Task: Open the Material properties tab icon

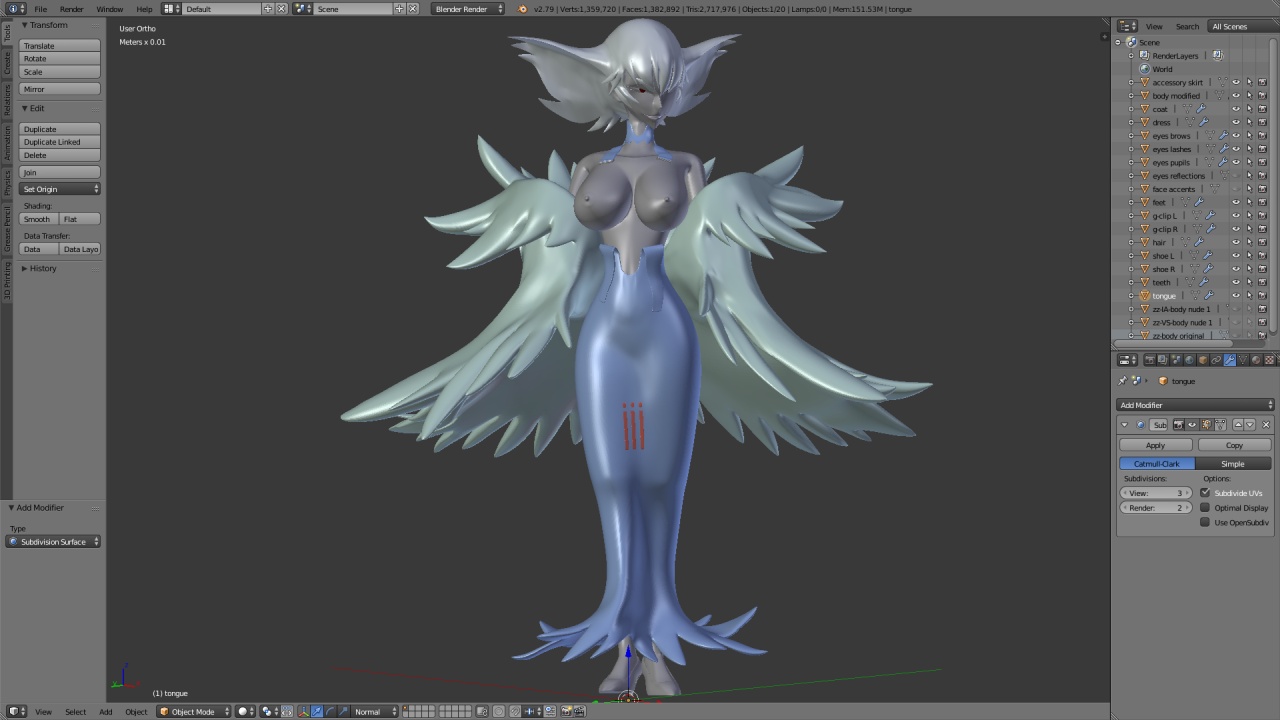Action: coord(1256,360)
